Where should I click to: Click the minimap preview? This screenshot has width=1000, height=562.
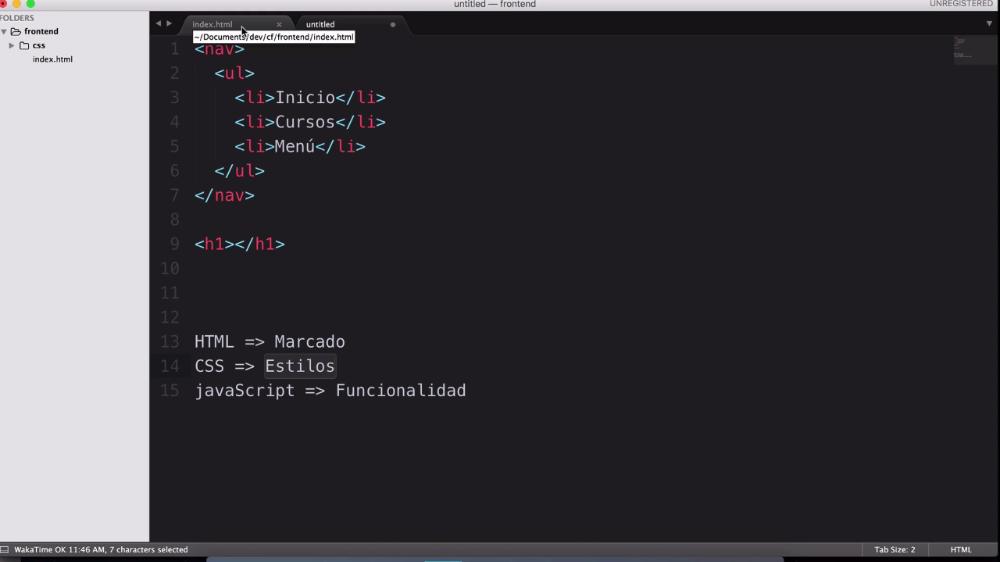pos(973,50)
